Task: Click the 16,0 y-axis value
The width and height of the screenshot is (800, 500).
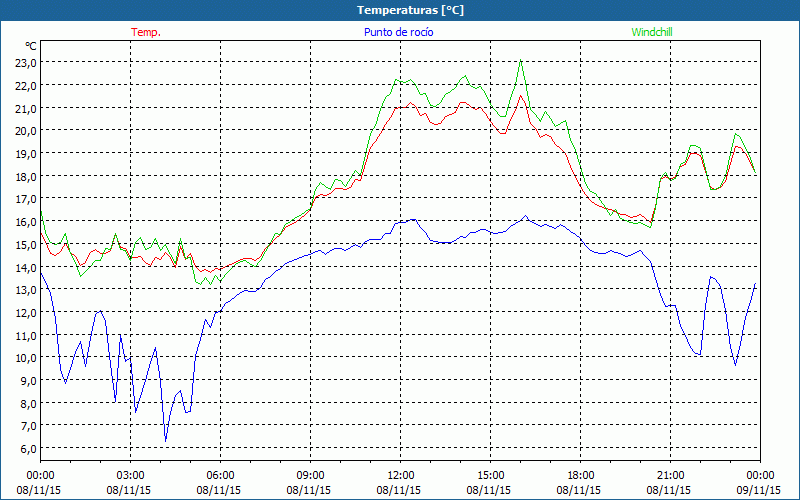Action: click(26, 222)
